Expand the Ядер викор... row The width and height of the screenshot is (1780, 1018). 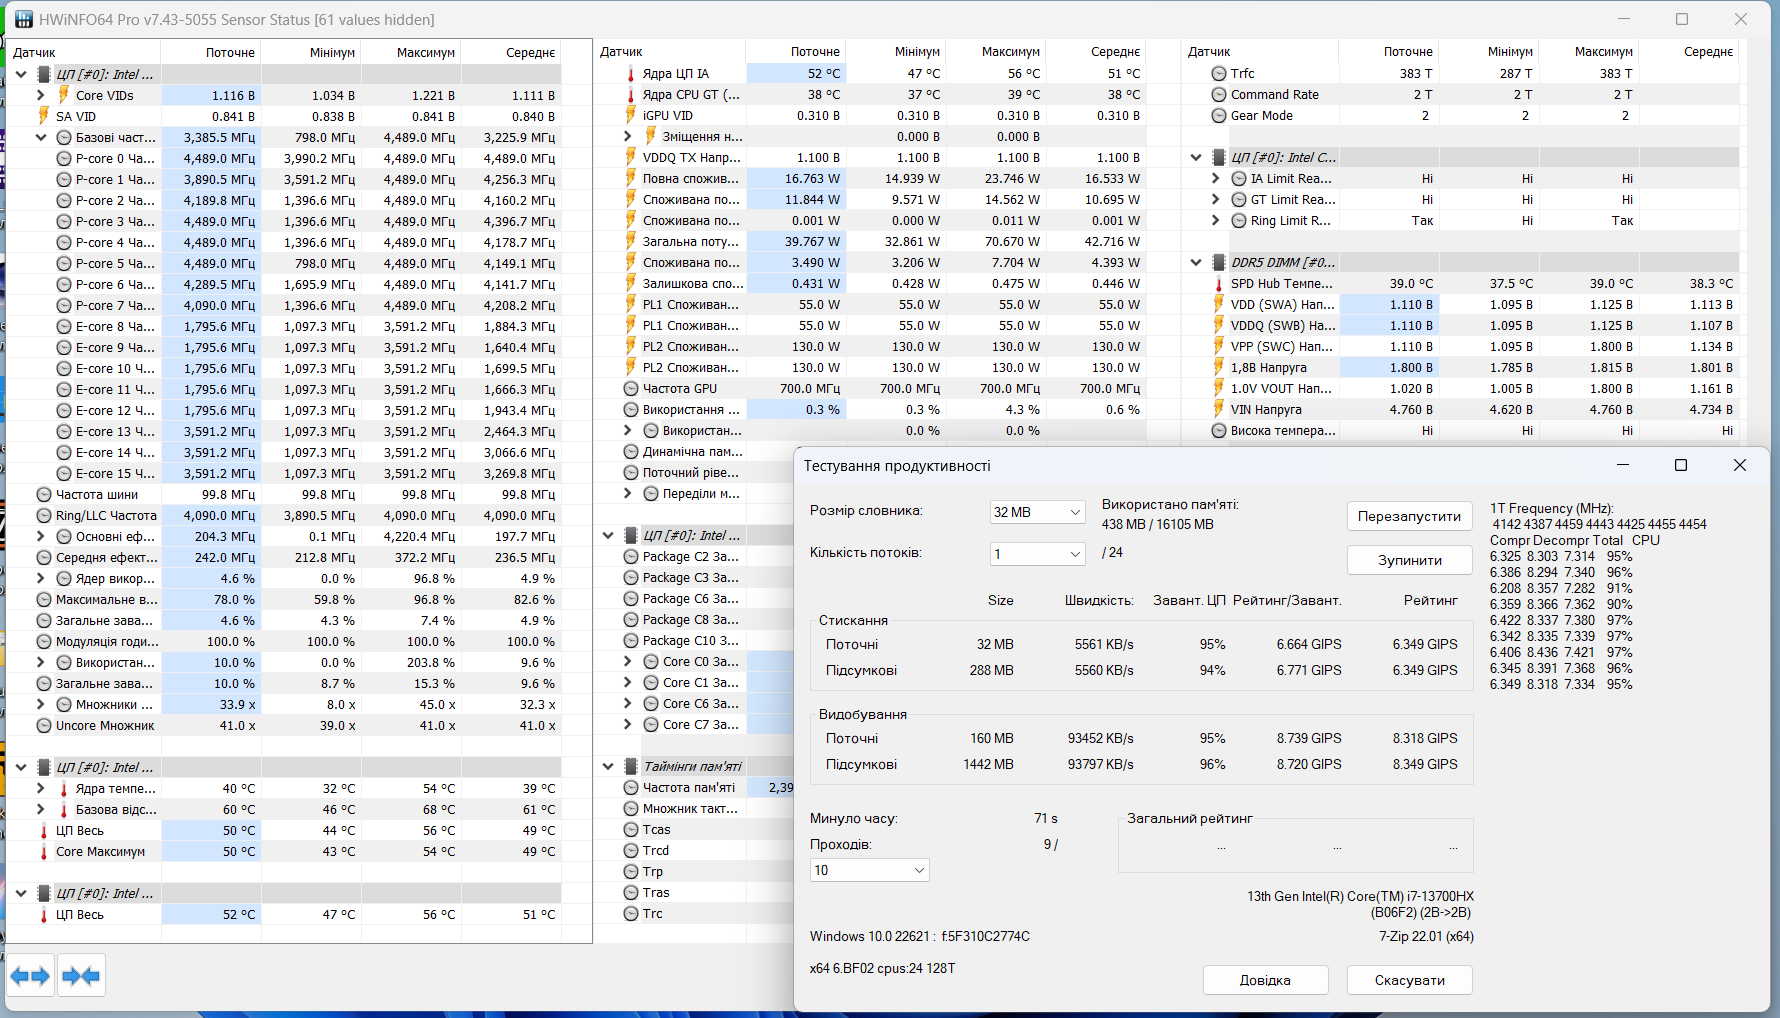(x=41, y=578)
